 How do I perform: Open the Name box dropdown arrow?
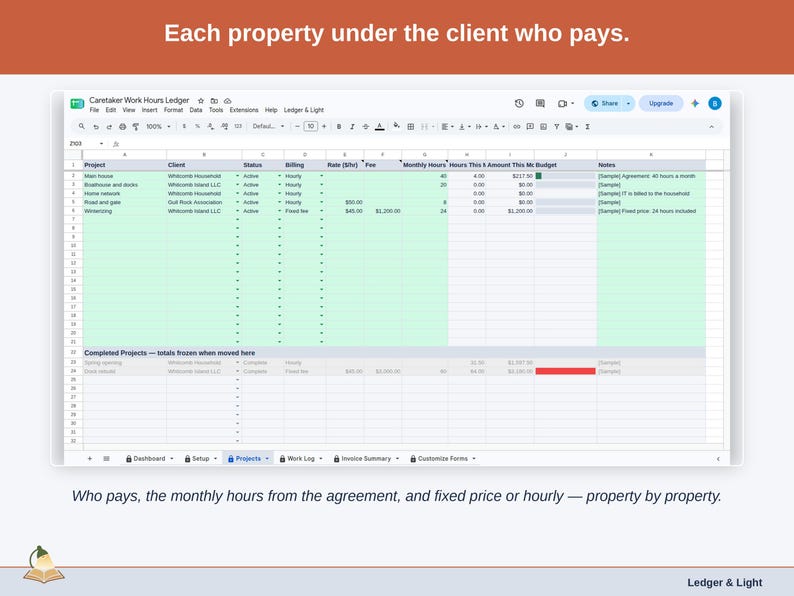pos(101,144)
